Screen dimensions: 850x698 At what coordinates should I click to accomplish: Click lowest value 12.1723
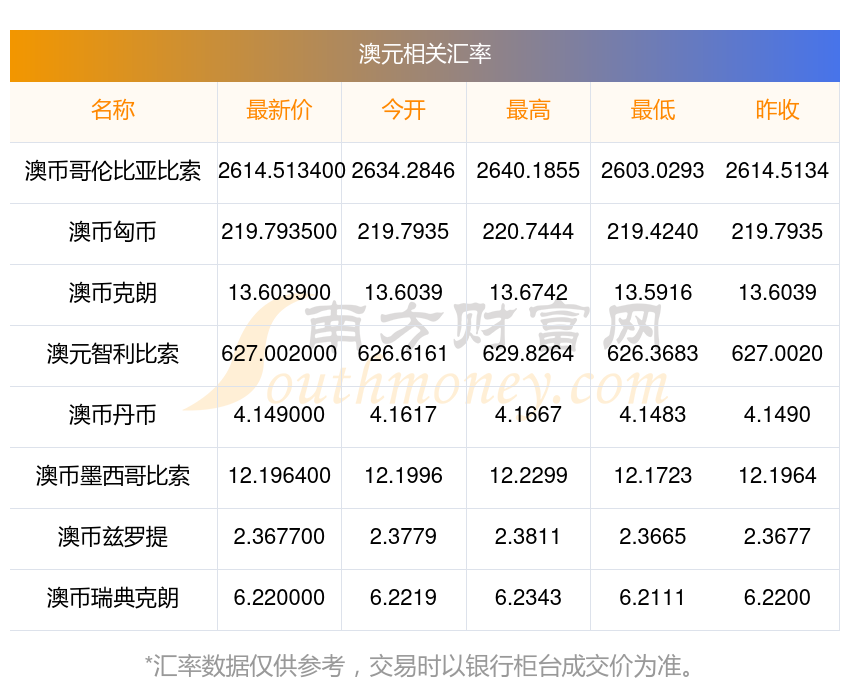point(653,476)
